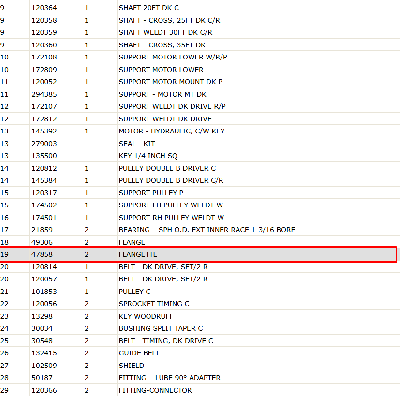Screen dimensions: 400x396
Task: Click the FITTING TUBE 90° ADAPTER description
Action: coord(169,378)
